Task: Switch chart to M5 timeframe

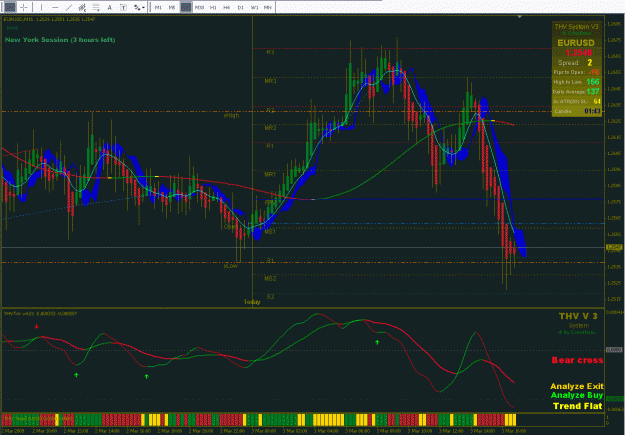Action: tap(172, 7)
